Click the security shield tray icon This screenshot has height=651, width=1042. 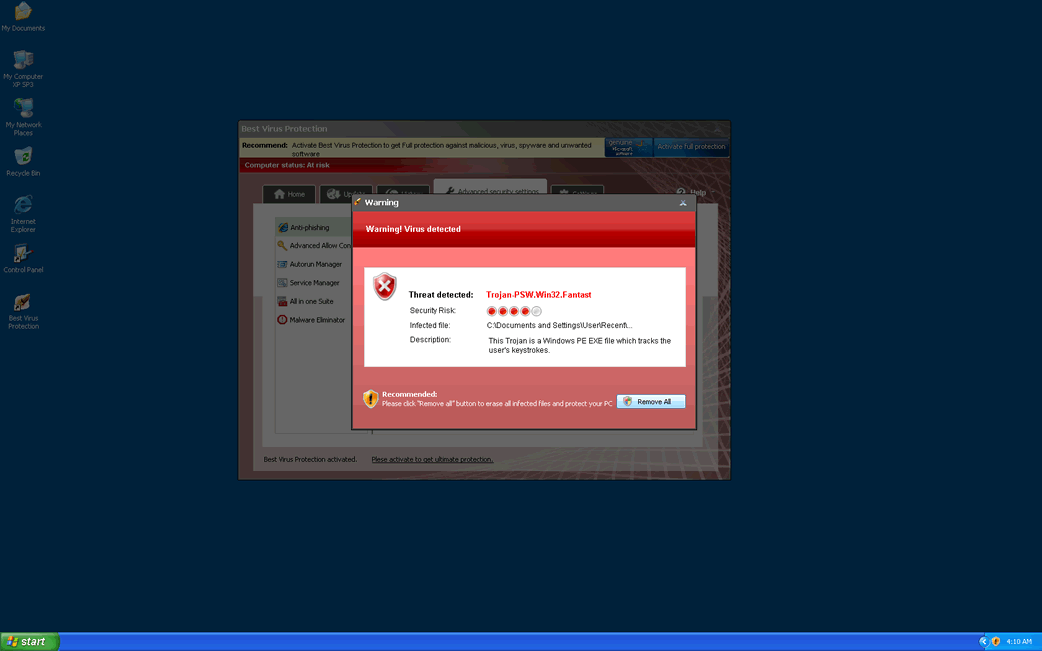(x=996, y=641)
